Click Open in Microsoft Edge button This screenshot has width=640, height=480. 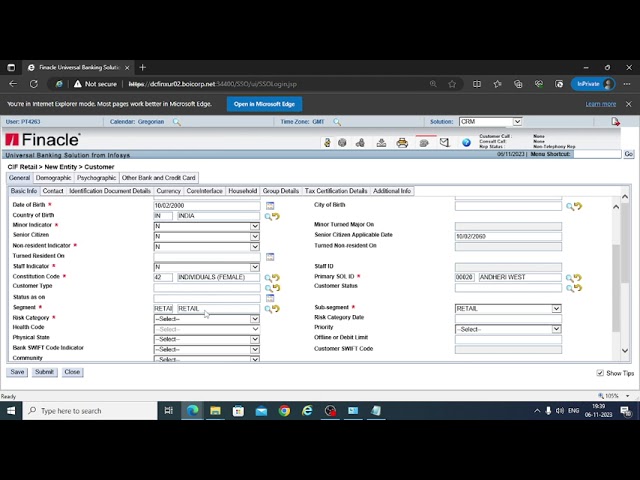pyautogui.click(x=264, y=104)
